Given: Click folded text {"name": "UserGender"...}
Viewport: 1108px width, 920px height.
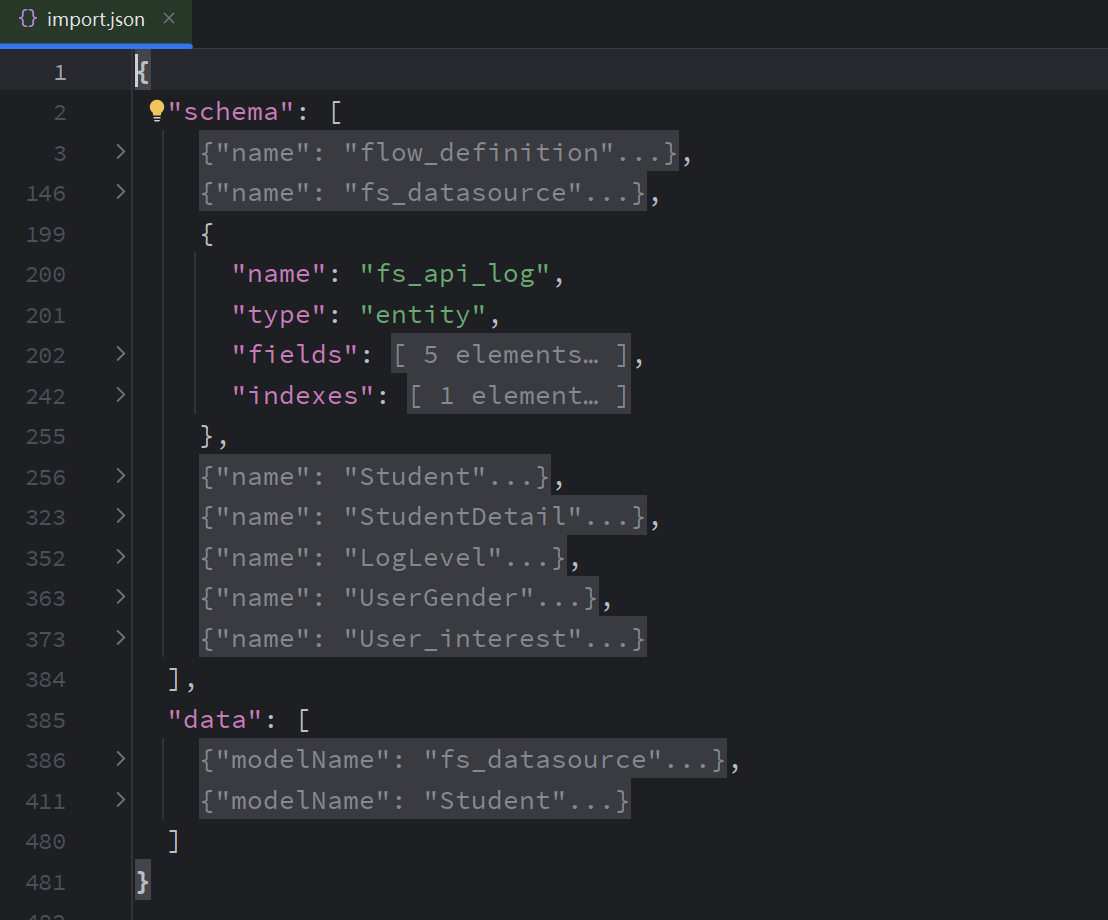Looking at the screenshot, I should tap(399, 598).
